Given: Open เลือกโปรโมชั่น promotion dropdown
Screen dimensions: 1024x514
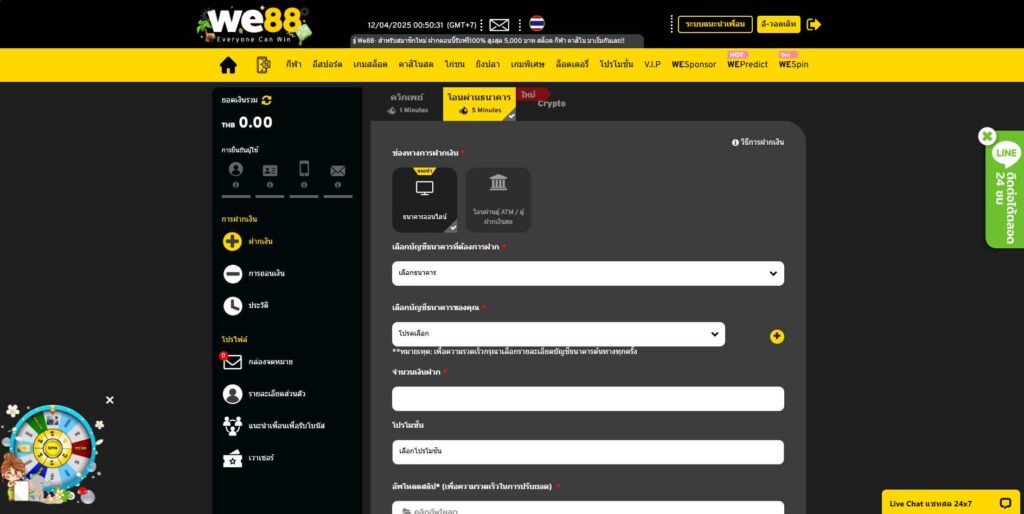Looking at the screenshot, I should tap(588, 452).
